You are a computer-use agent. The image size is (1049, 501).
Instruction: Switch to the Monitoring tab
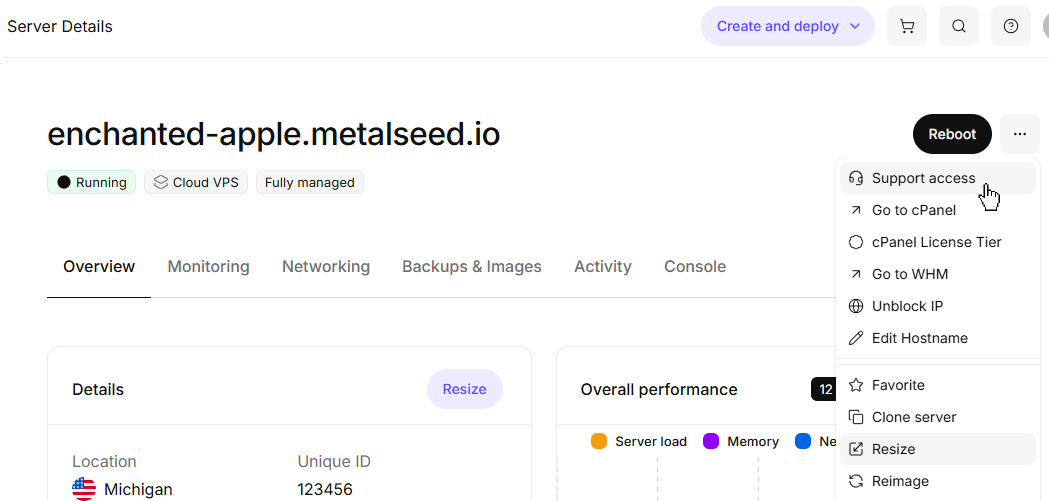[x=208, y=266]
